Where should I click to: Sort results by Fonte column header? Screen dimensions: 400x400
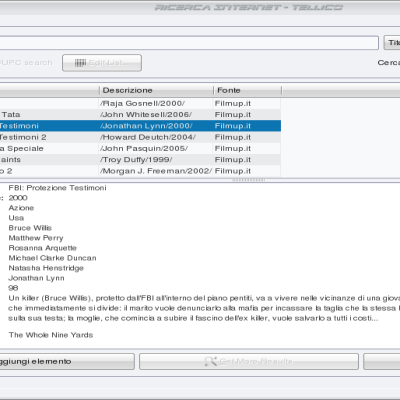[248, 90]
